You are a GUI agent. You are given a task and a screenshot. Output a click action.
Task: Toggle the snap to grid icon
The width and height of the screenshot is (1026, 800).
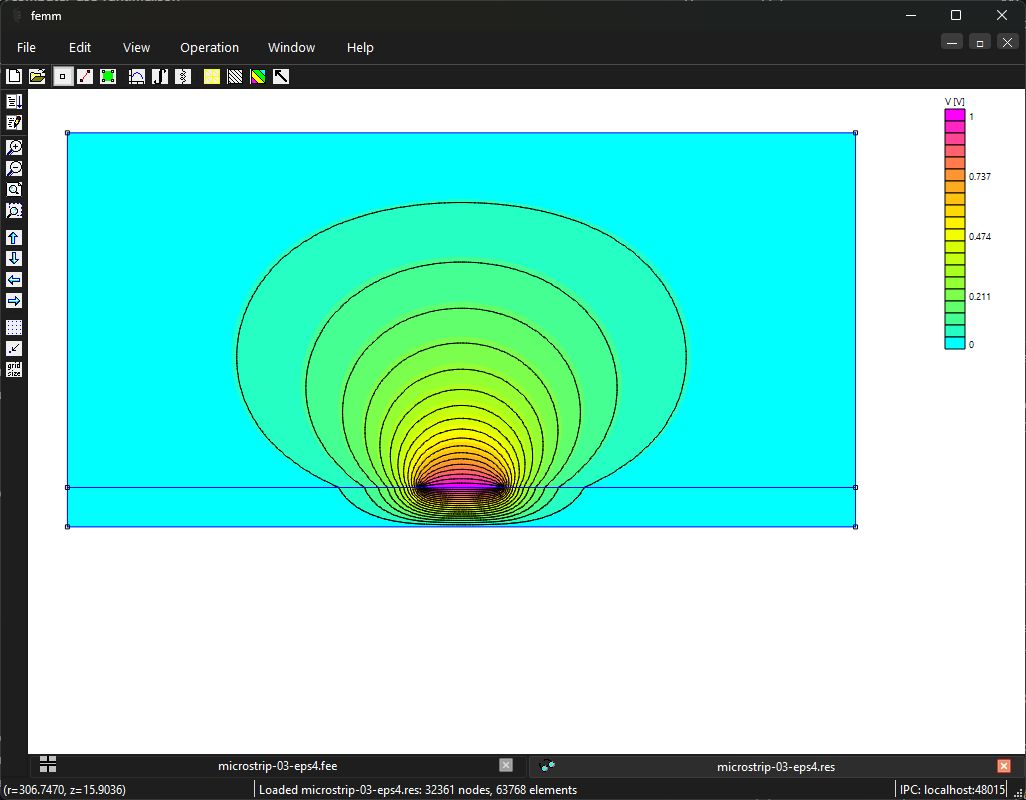pos(14,349)
